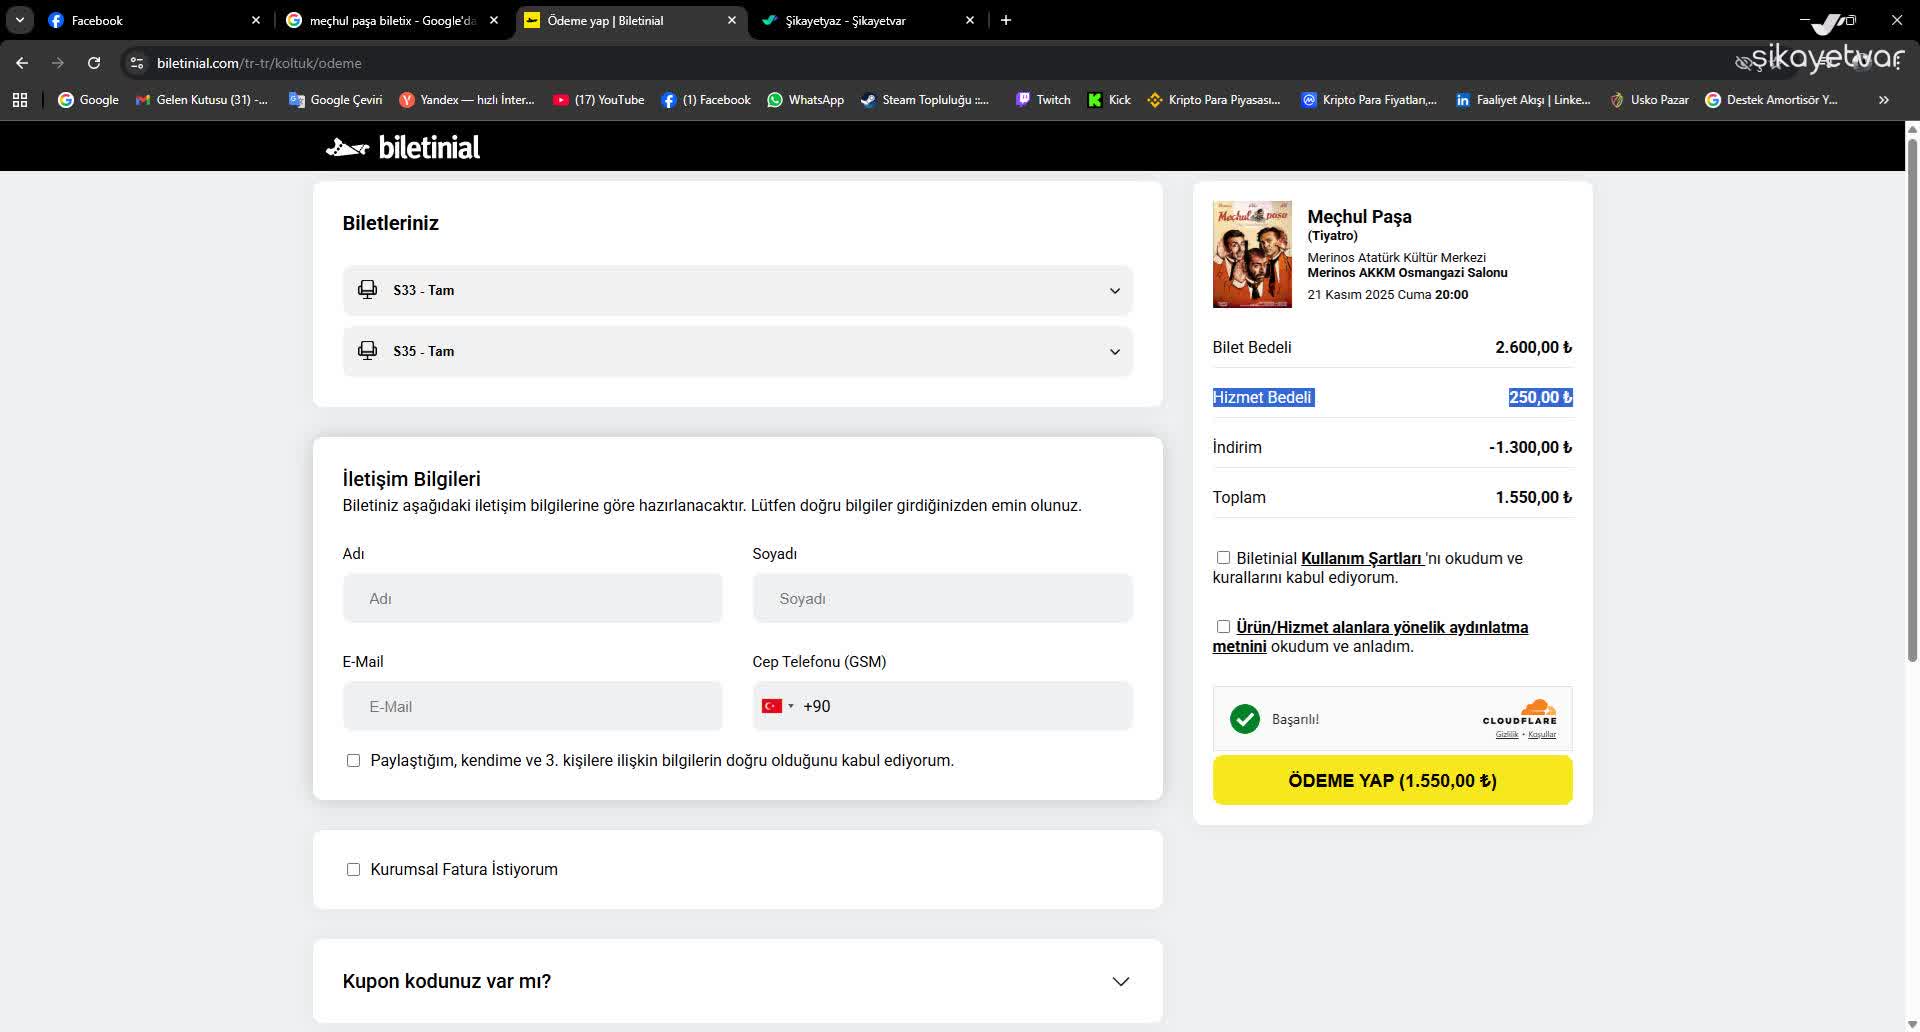Open a new browser tab
The width and height of the screenshot is (1920, 1032).
click(x=1006, y=20)
